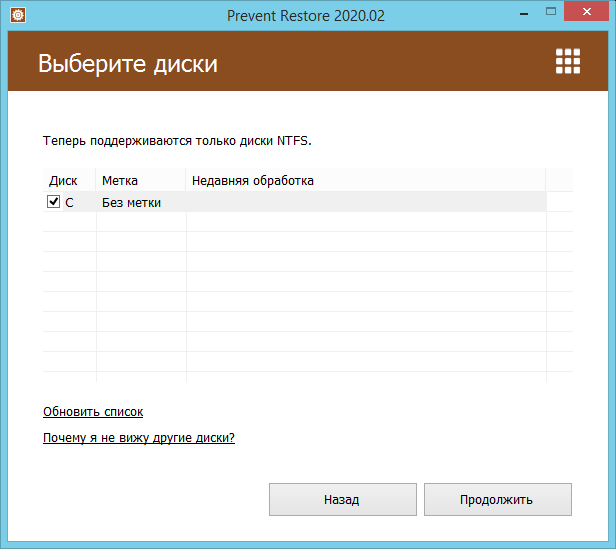Screen dimensions: 616x549
Task: Click the Prevent Restore app icon in title bar
Action: [x=18, y=15]
